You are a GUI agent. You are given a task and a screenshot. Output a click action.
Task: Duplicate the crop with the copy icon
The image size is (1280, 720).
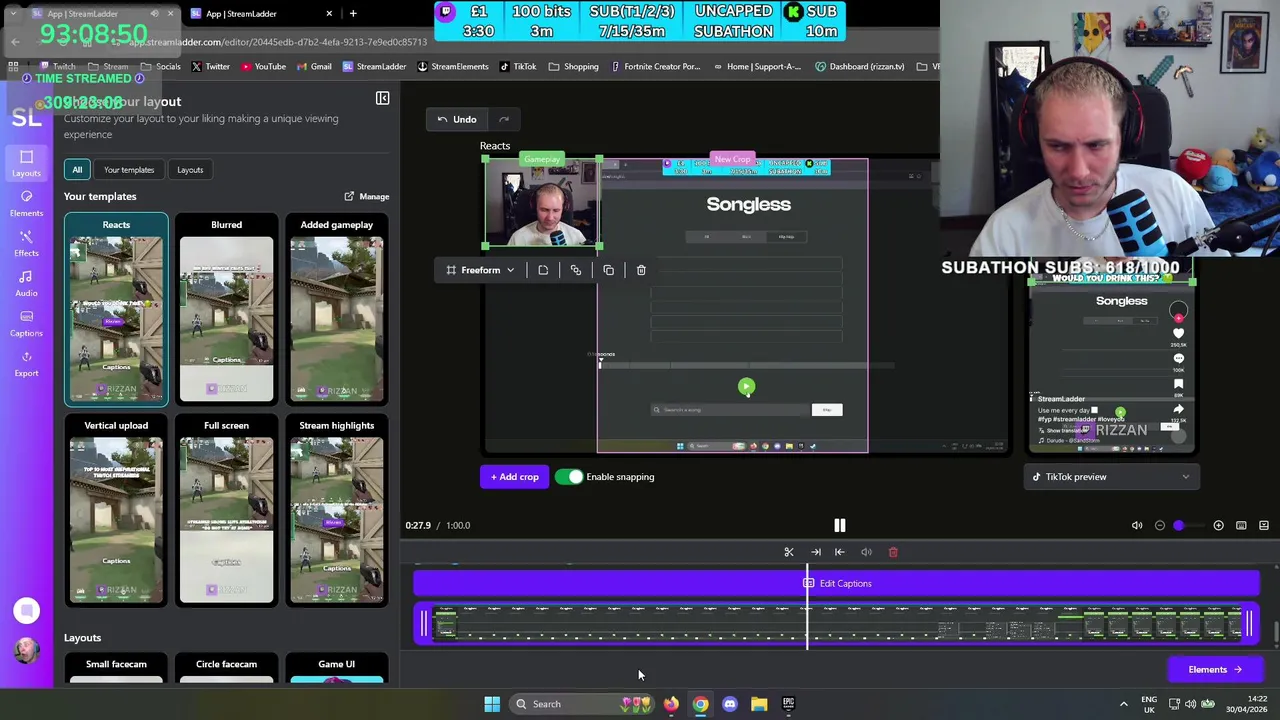point(608,270)
